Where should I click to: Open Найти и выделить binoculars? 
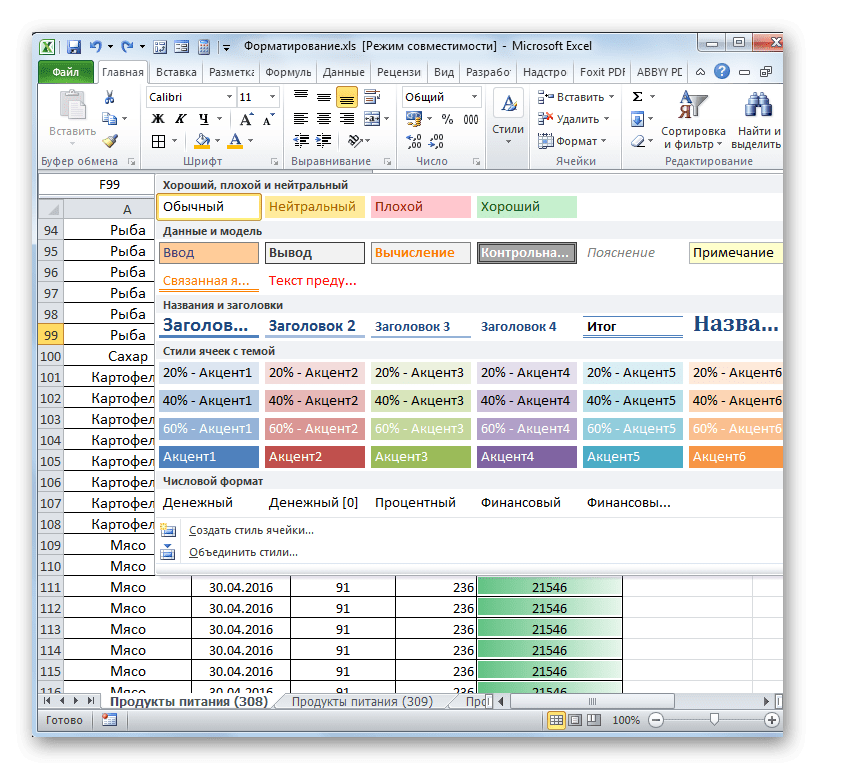click(756, 119)
